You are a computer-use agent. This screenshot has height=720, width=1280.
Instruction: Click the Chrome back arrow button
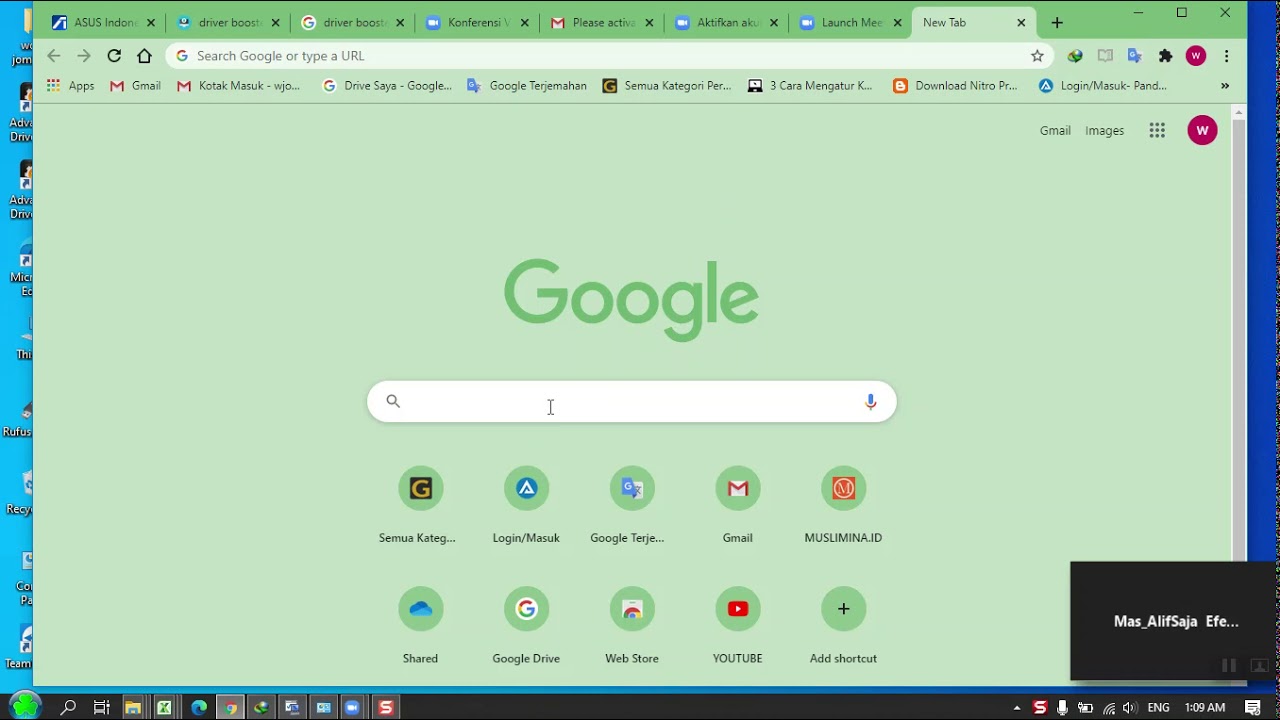pyautogui.click(x=54, y=56)
